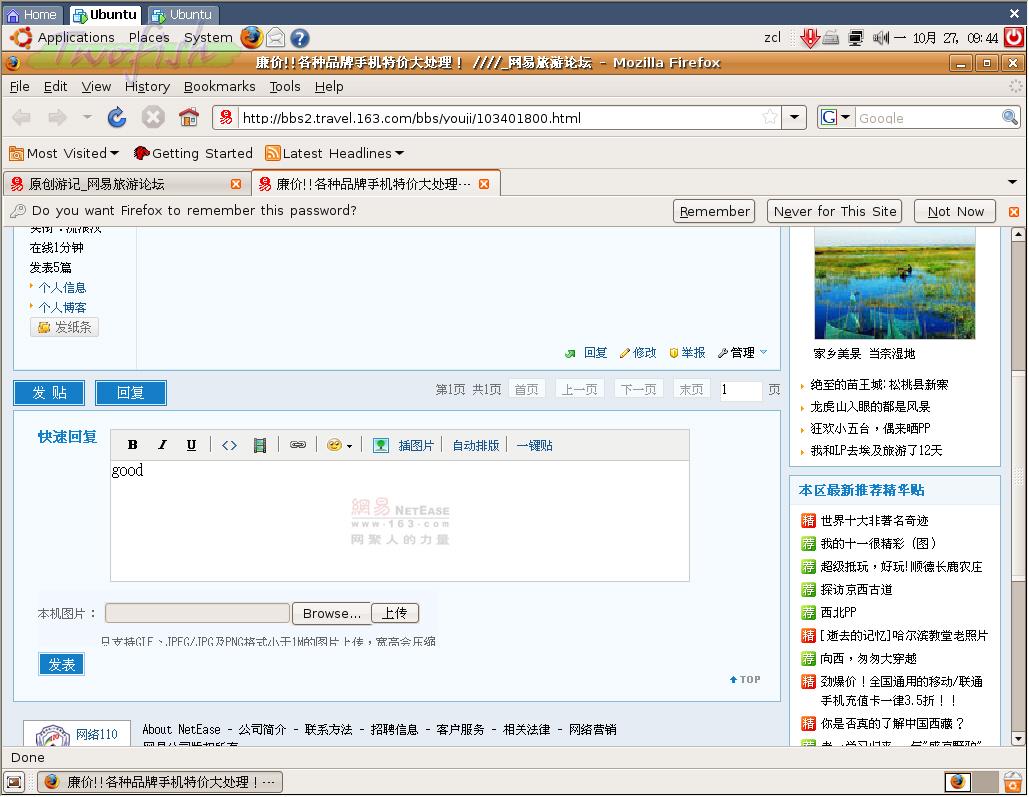Click the wetland landscape thumbnail image
1029x797 pixels.
[894, 283]
